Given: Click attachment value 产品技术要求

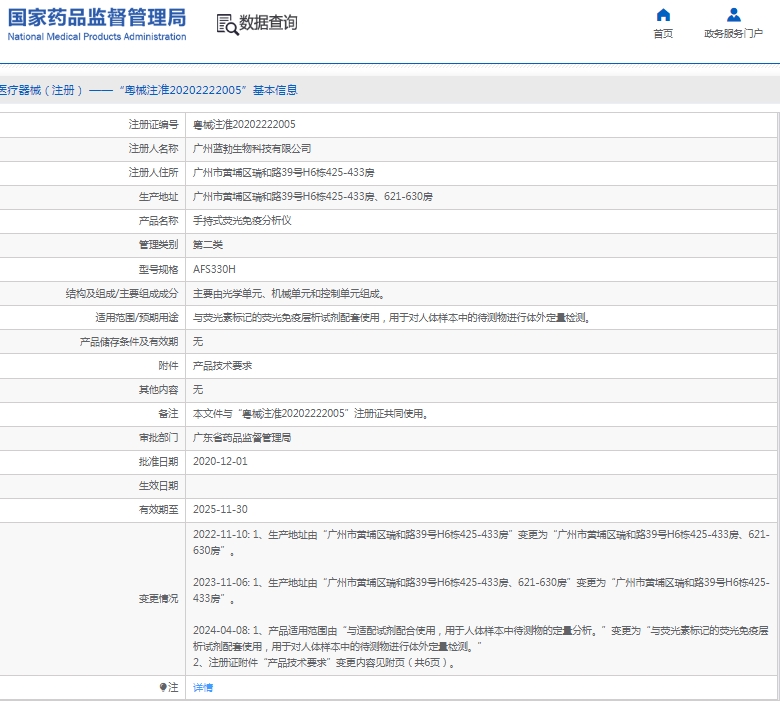Looking at the screenshot, I should pos(222,366).
